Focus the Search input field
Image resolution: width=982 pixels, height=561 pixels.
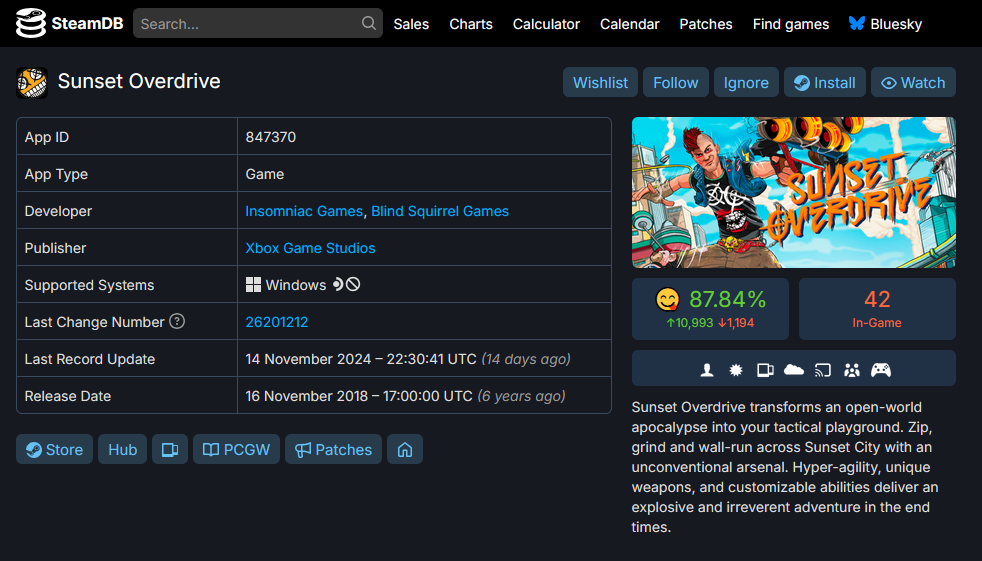[x=257, y=23]
